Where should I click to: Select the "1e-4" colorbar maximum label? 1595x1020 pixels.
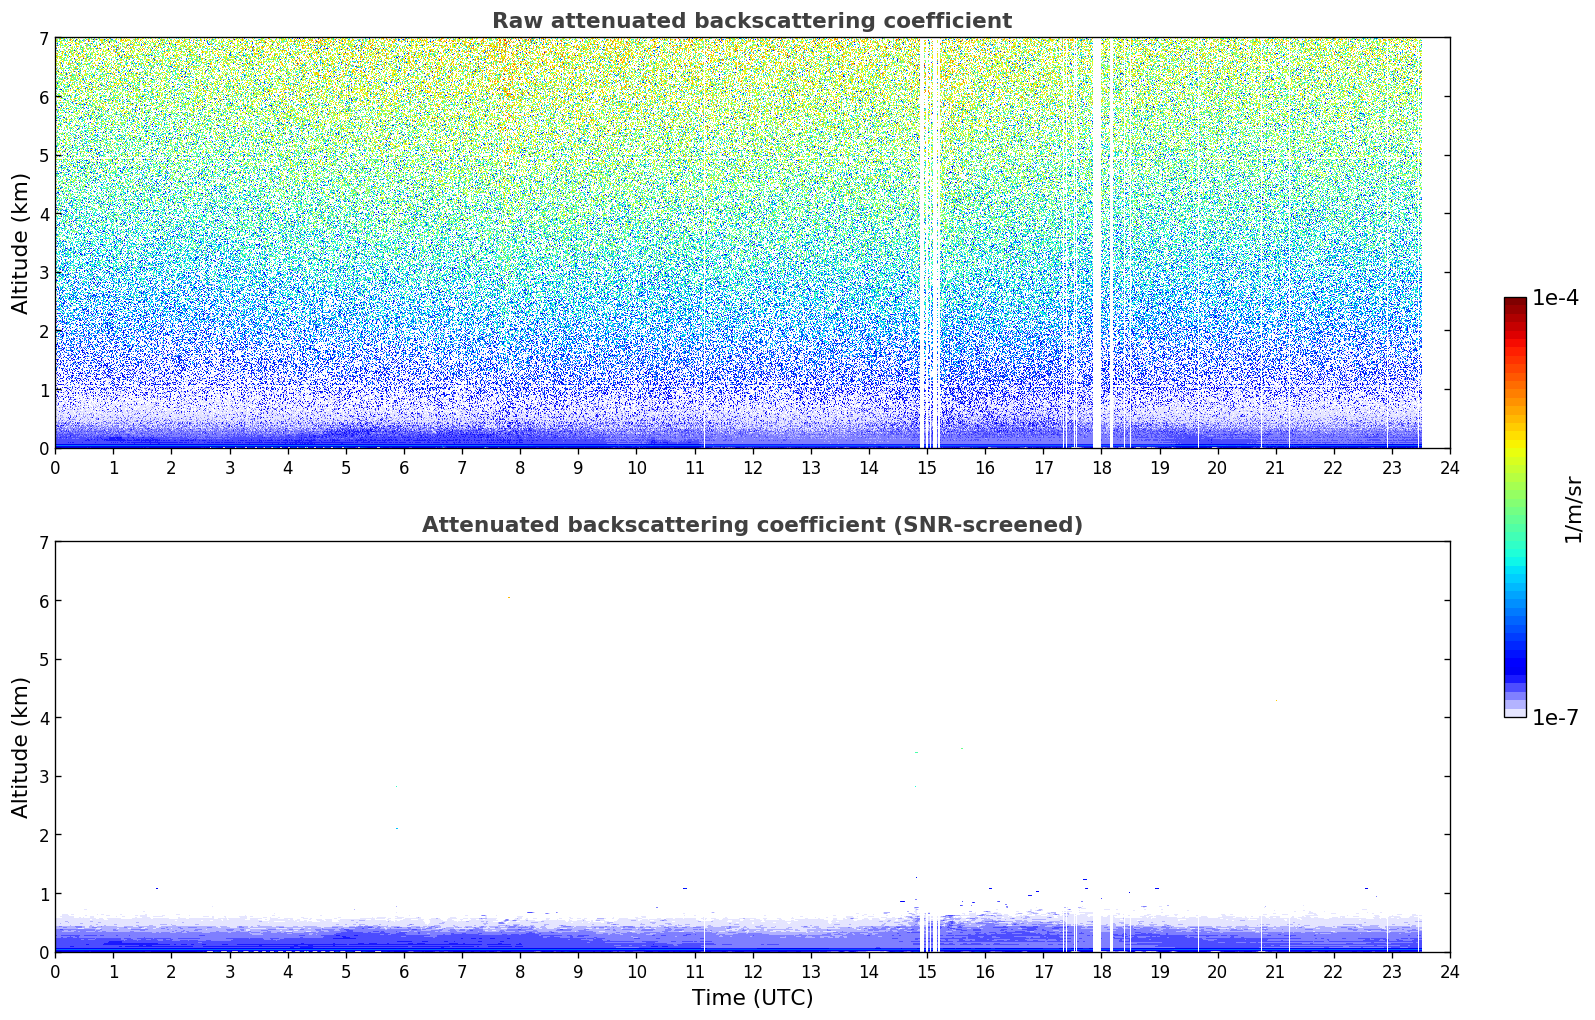pos(1555,298)
